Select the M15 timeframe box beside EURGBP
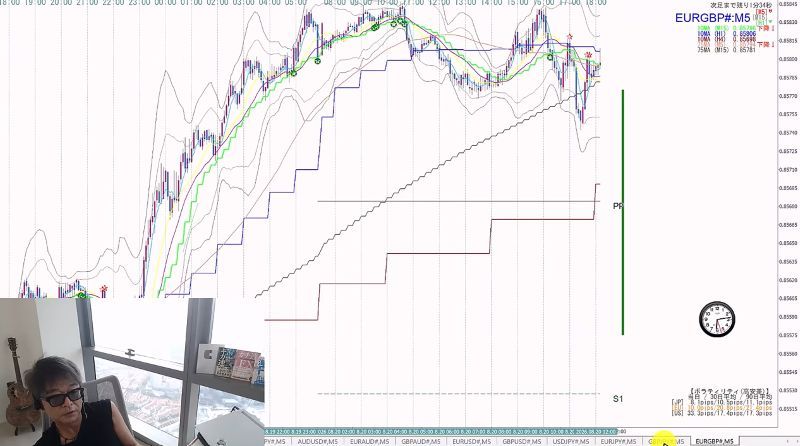The image size is (800, 446). click(762, 17)
